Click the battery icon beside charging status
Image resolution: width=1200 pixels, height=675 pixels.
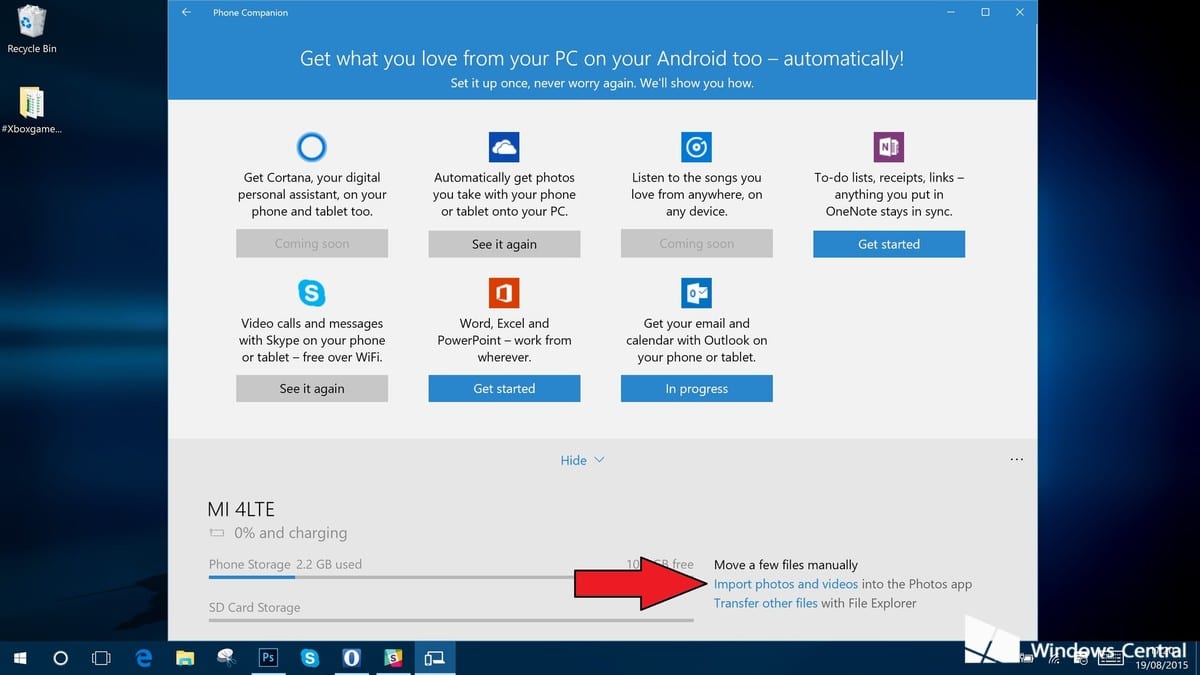(217, 534)
